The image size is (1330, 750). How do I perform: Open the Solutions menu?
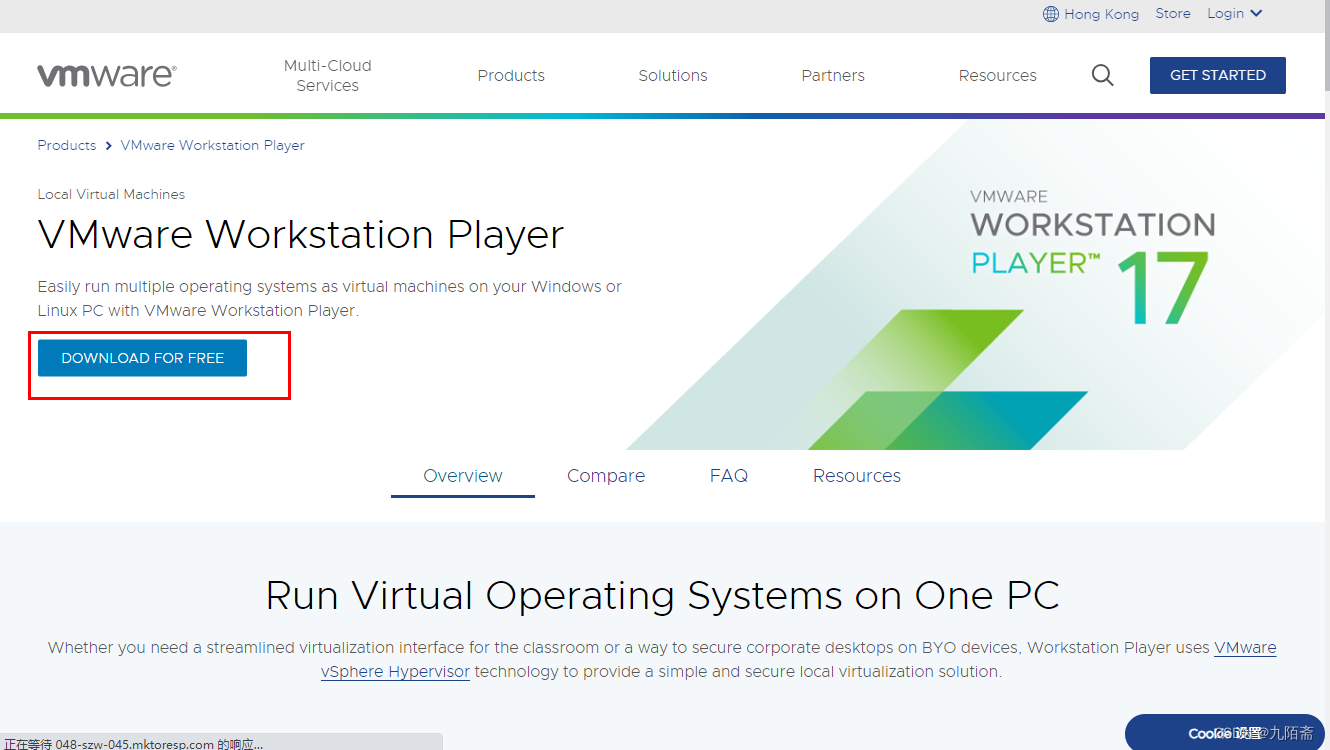673,75
